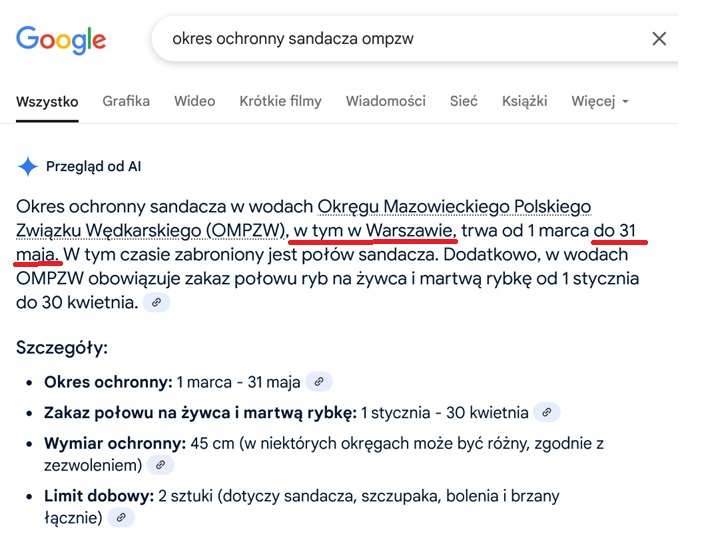Click the Google logo
Screen dimensions: 705x539
coord(61,40)
